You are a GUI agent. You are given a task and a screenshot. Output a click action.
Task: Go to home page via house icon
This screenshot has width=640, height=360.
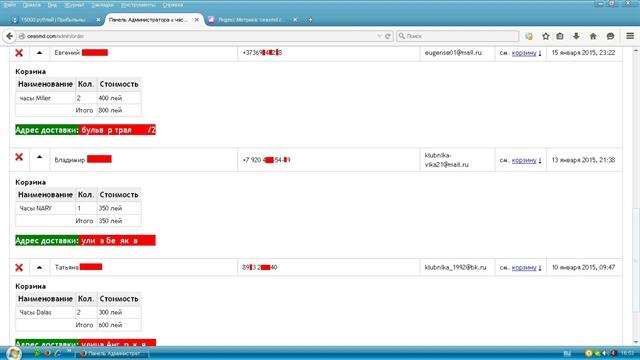click(593, 36)
